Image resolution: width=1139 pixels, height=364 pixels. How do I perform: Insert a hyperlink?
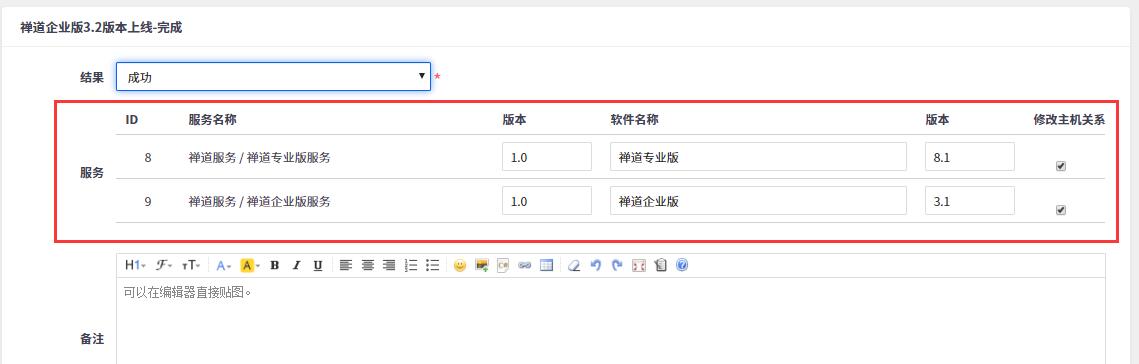pyautogui.click(x=524, y=266)
